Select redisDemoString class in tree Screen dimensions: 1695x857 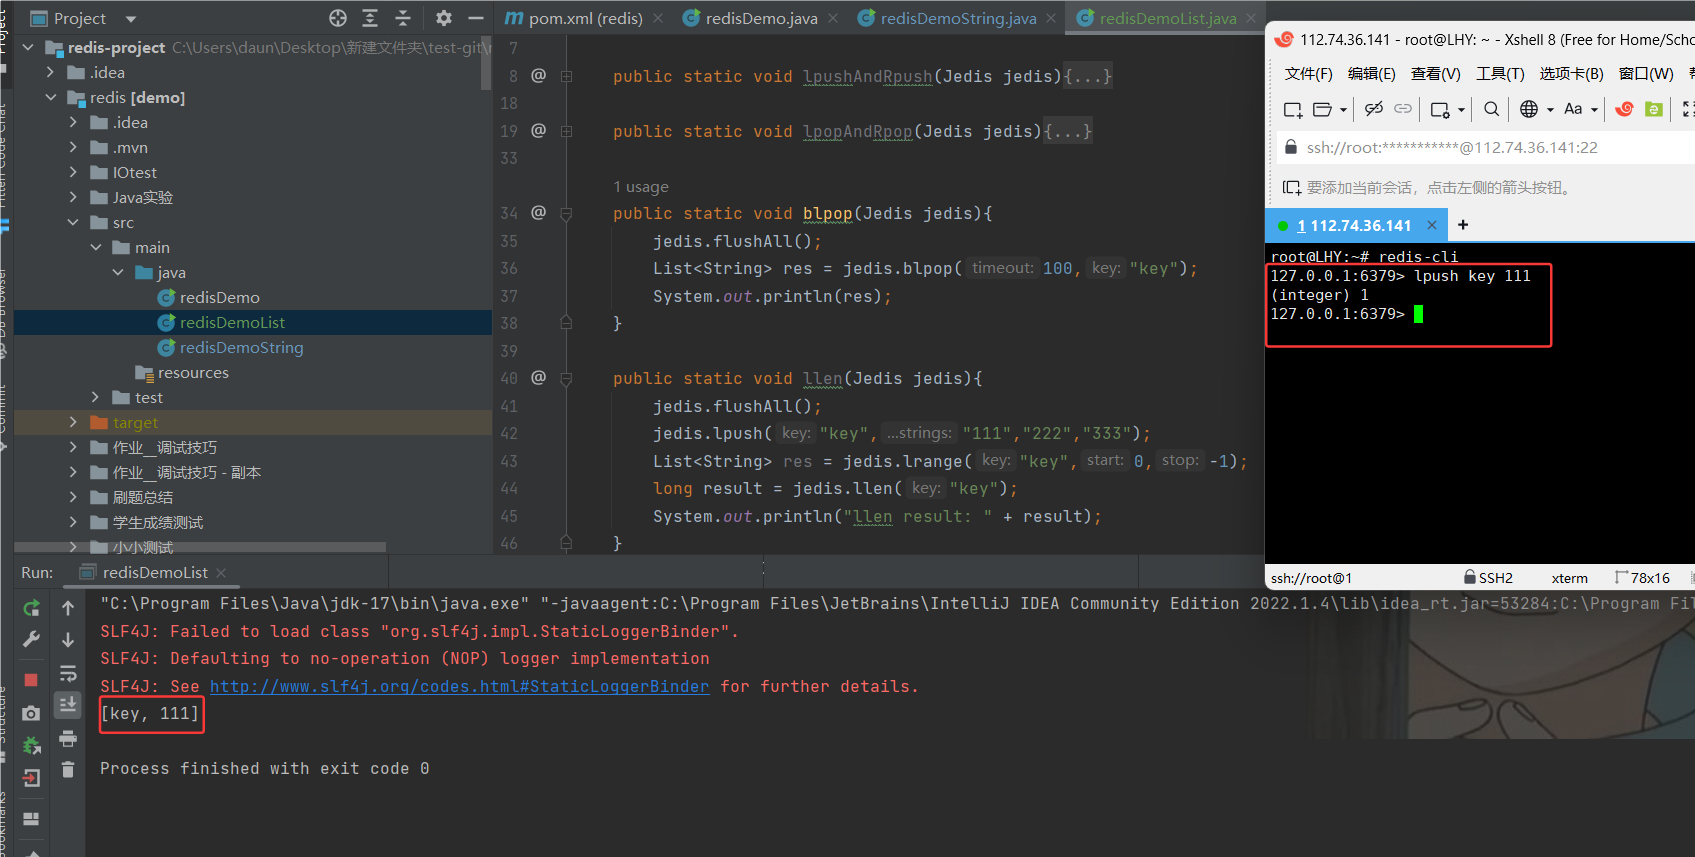[x=241, y=347]
